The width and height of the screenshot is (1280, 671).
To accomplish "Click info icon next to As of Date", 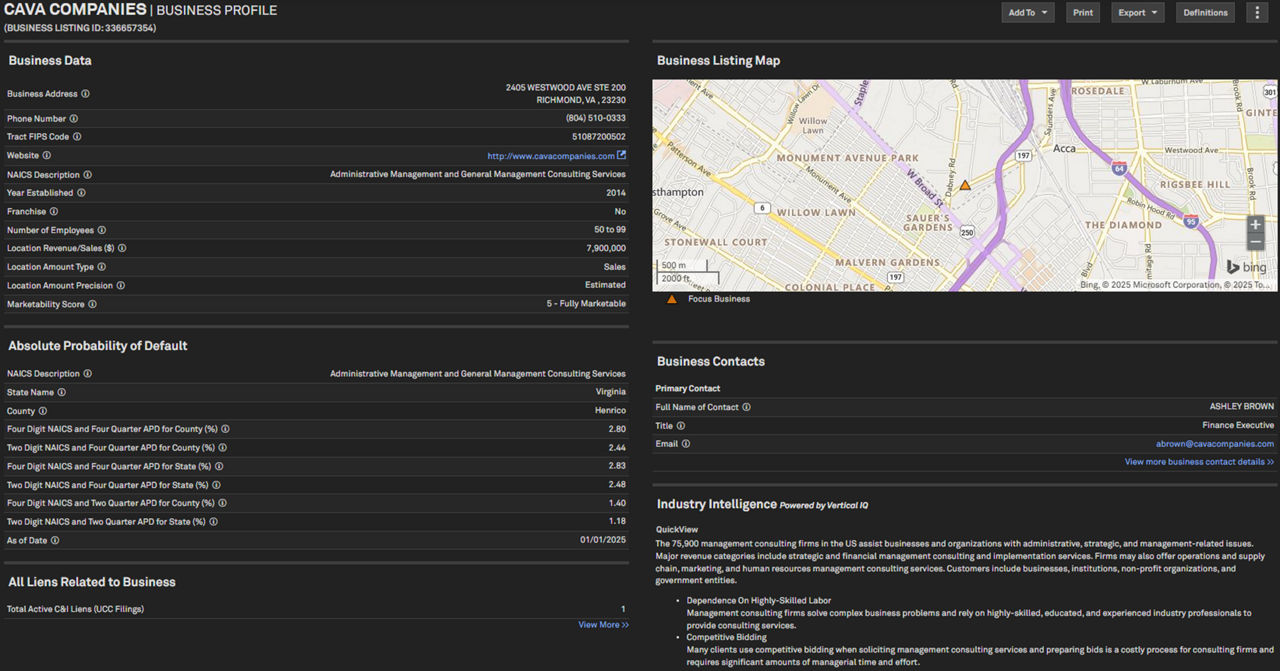I will click(x=55, y=541).
